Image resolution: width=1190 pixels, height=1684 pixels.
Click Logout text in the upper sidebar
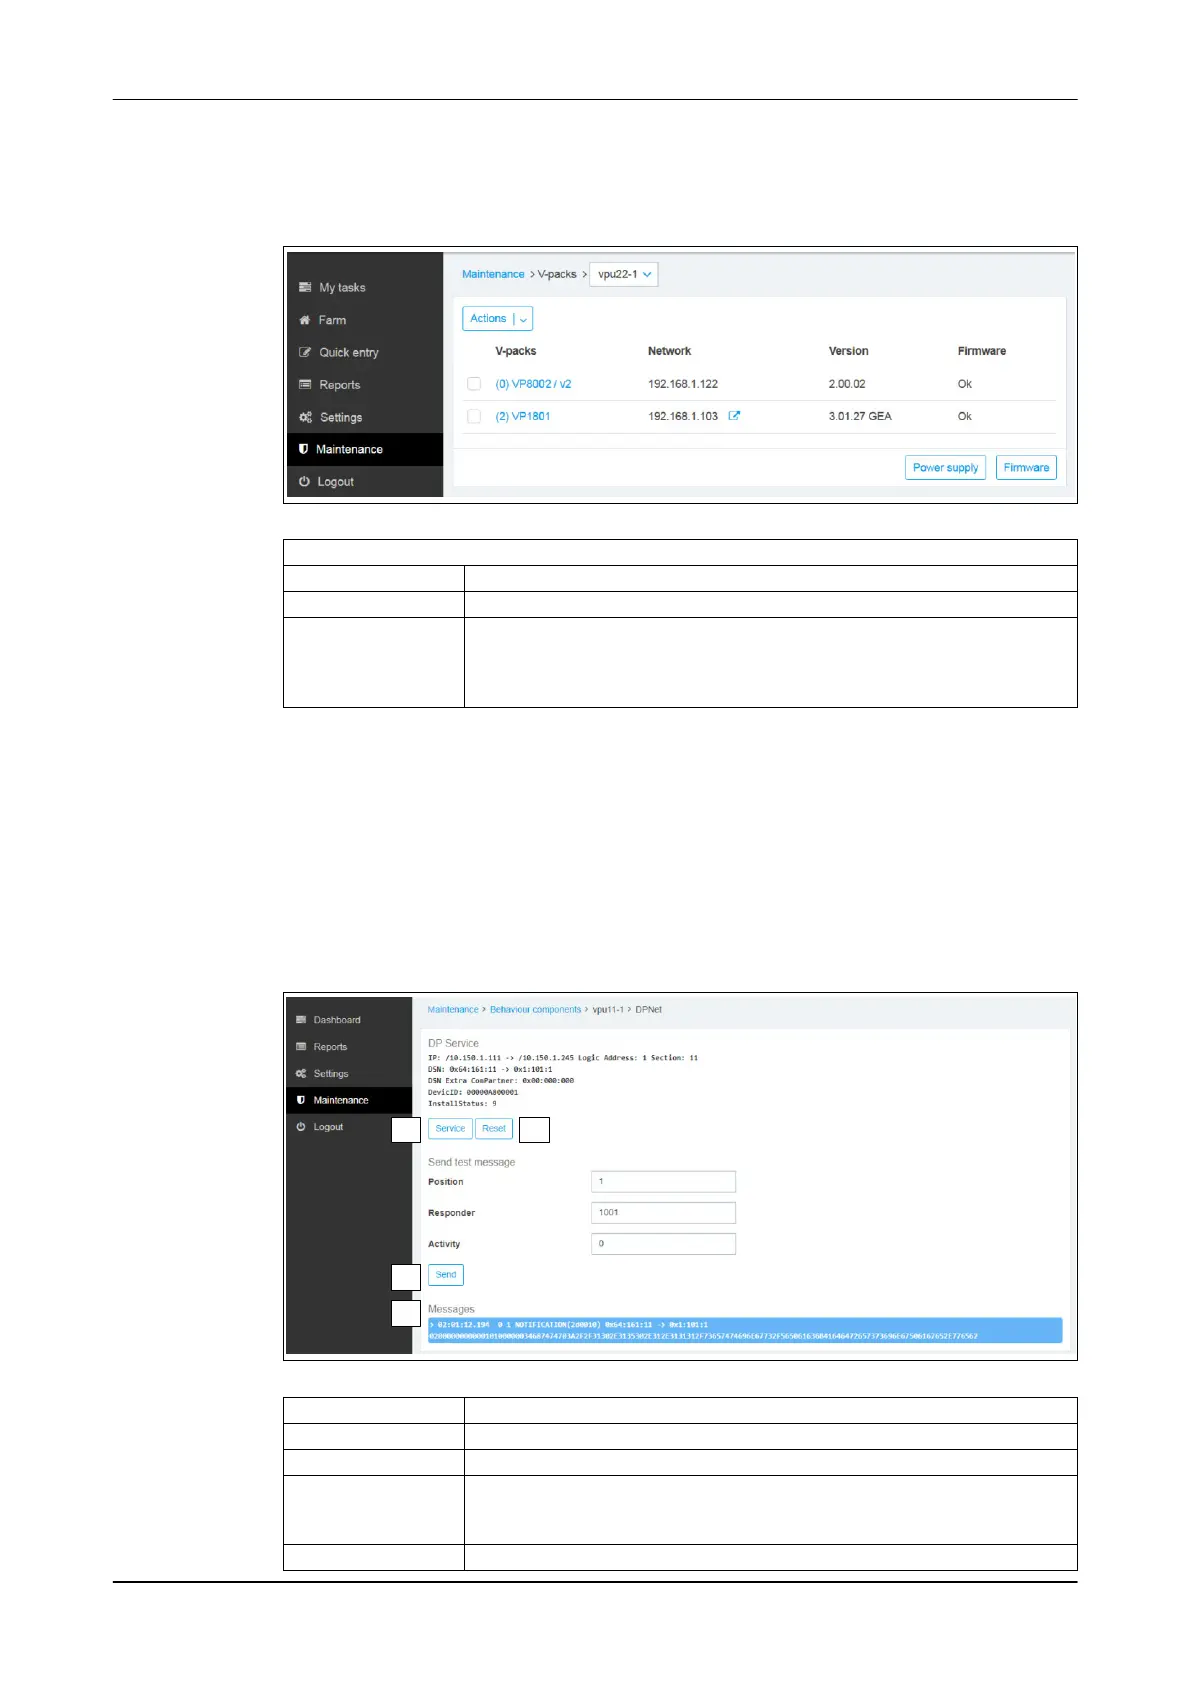(x=335, y=482)
